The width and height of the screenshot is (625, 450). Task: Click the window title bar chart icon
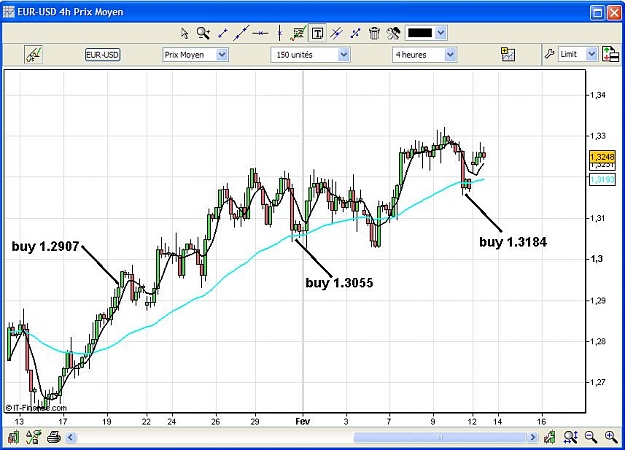point(9,12)
